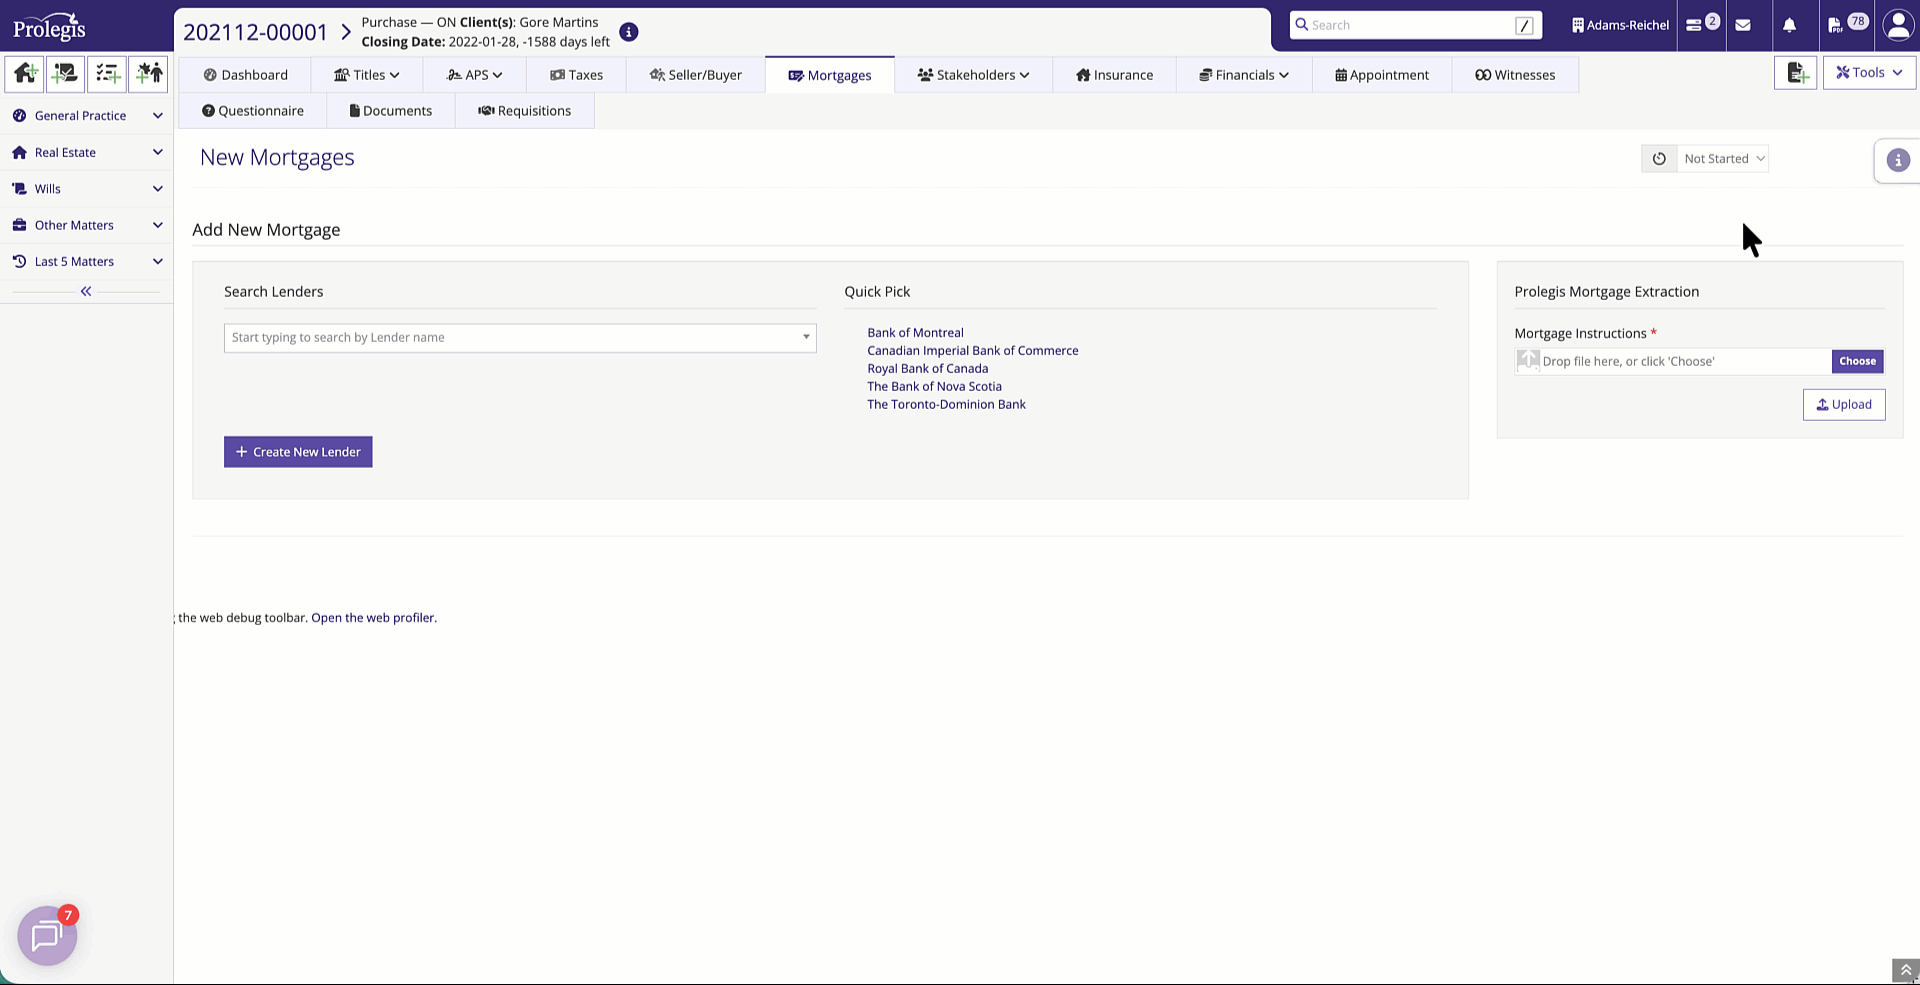Screen dimensions: 1920x985
Task: Open the Questionnaire tab
Action: click(253, 111)
